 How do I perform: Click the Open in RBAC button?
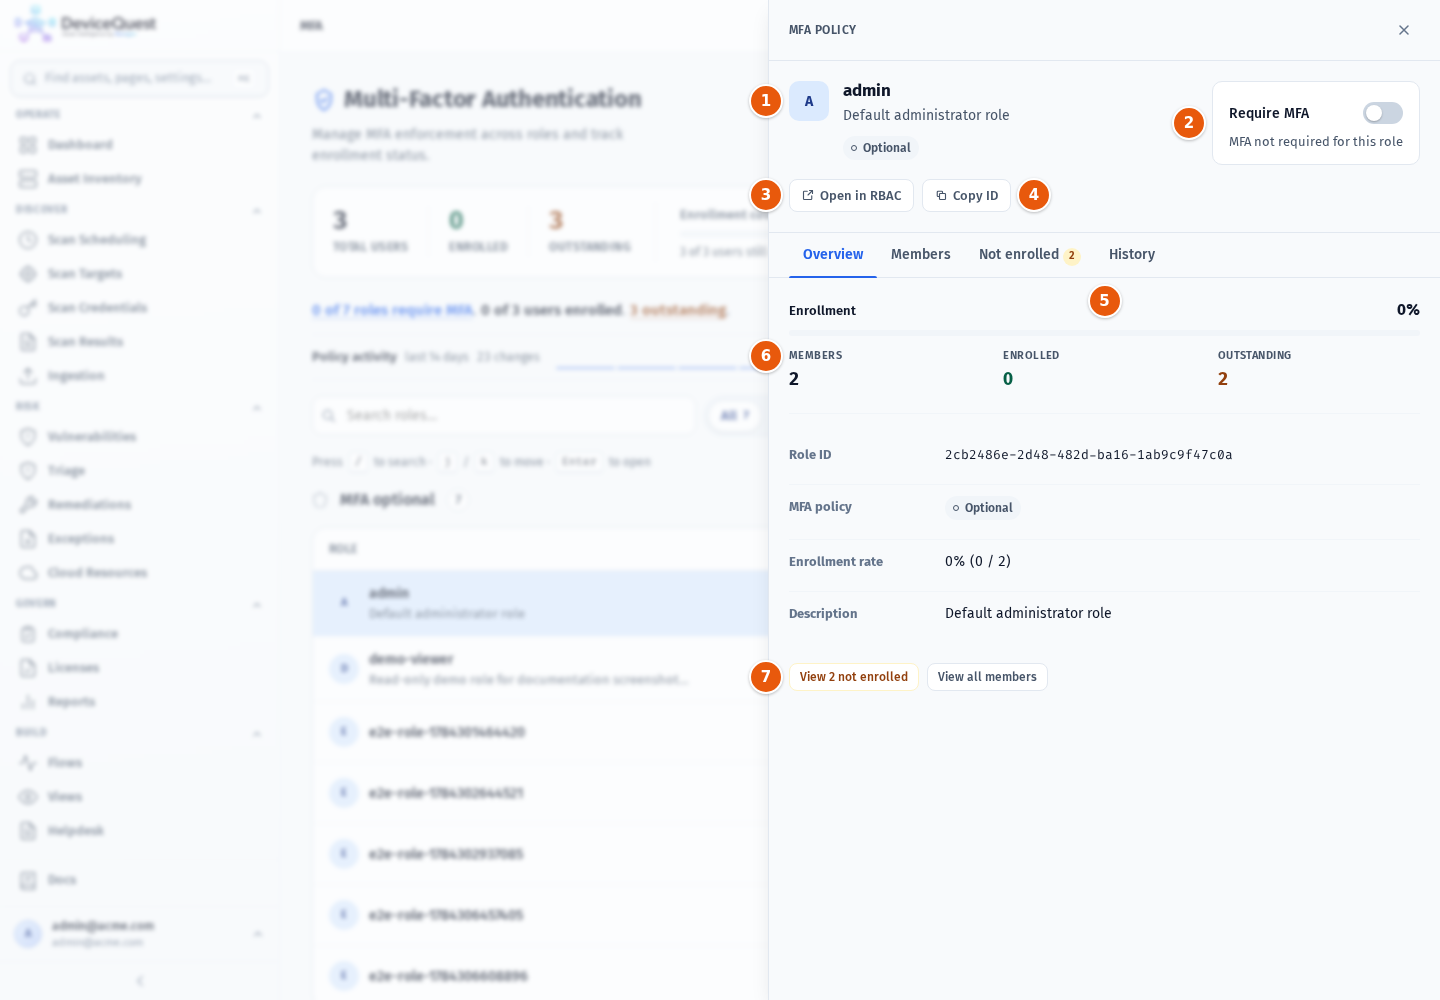[851, 195]
